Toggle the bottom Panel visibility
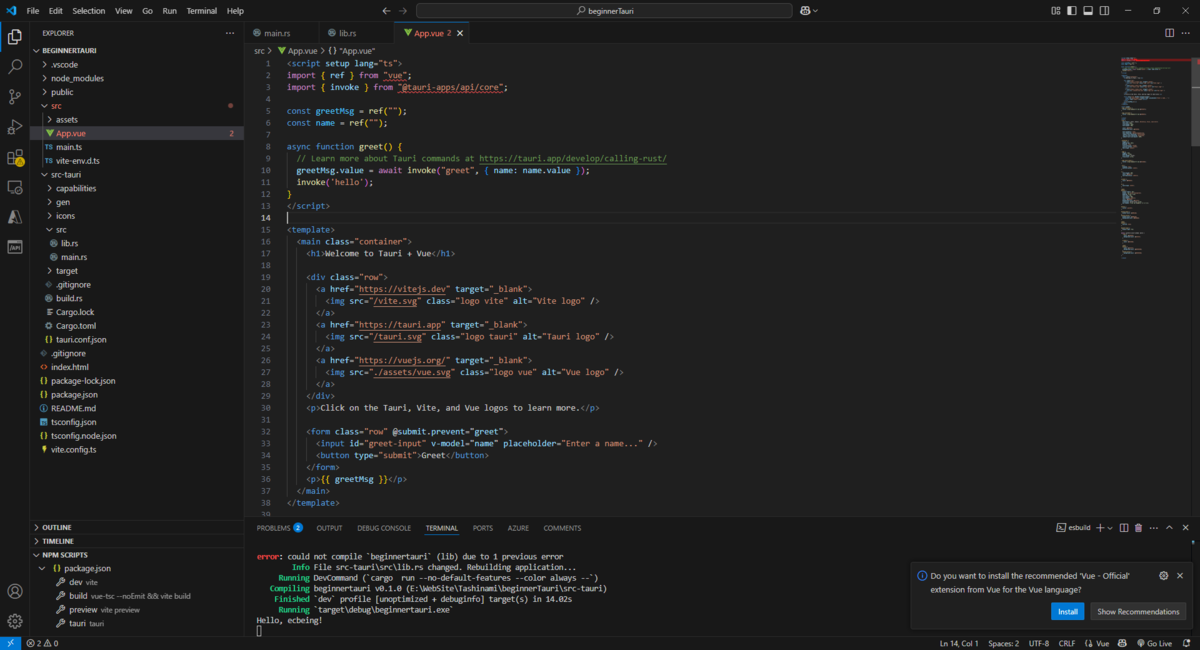1200x650 pixels. (1087, 11)
